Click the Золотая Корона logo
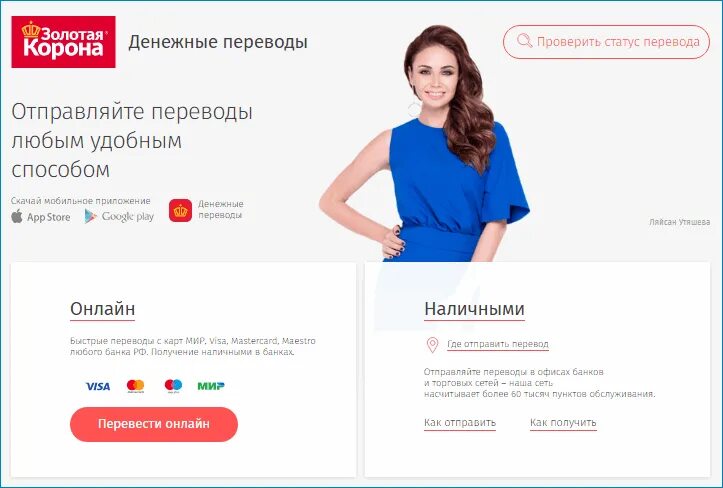 [63, 42]
